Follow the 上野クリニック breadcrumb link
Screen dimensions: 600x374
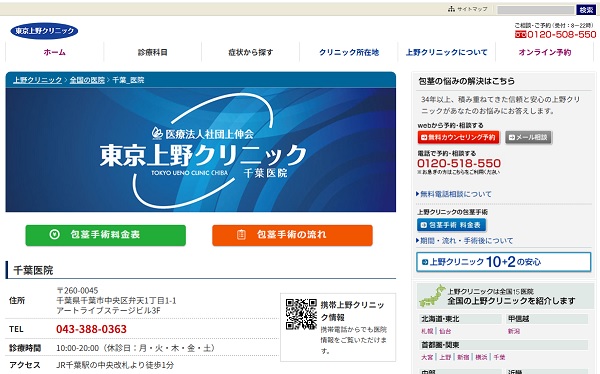(x=38, y=80)
